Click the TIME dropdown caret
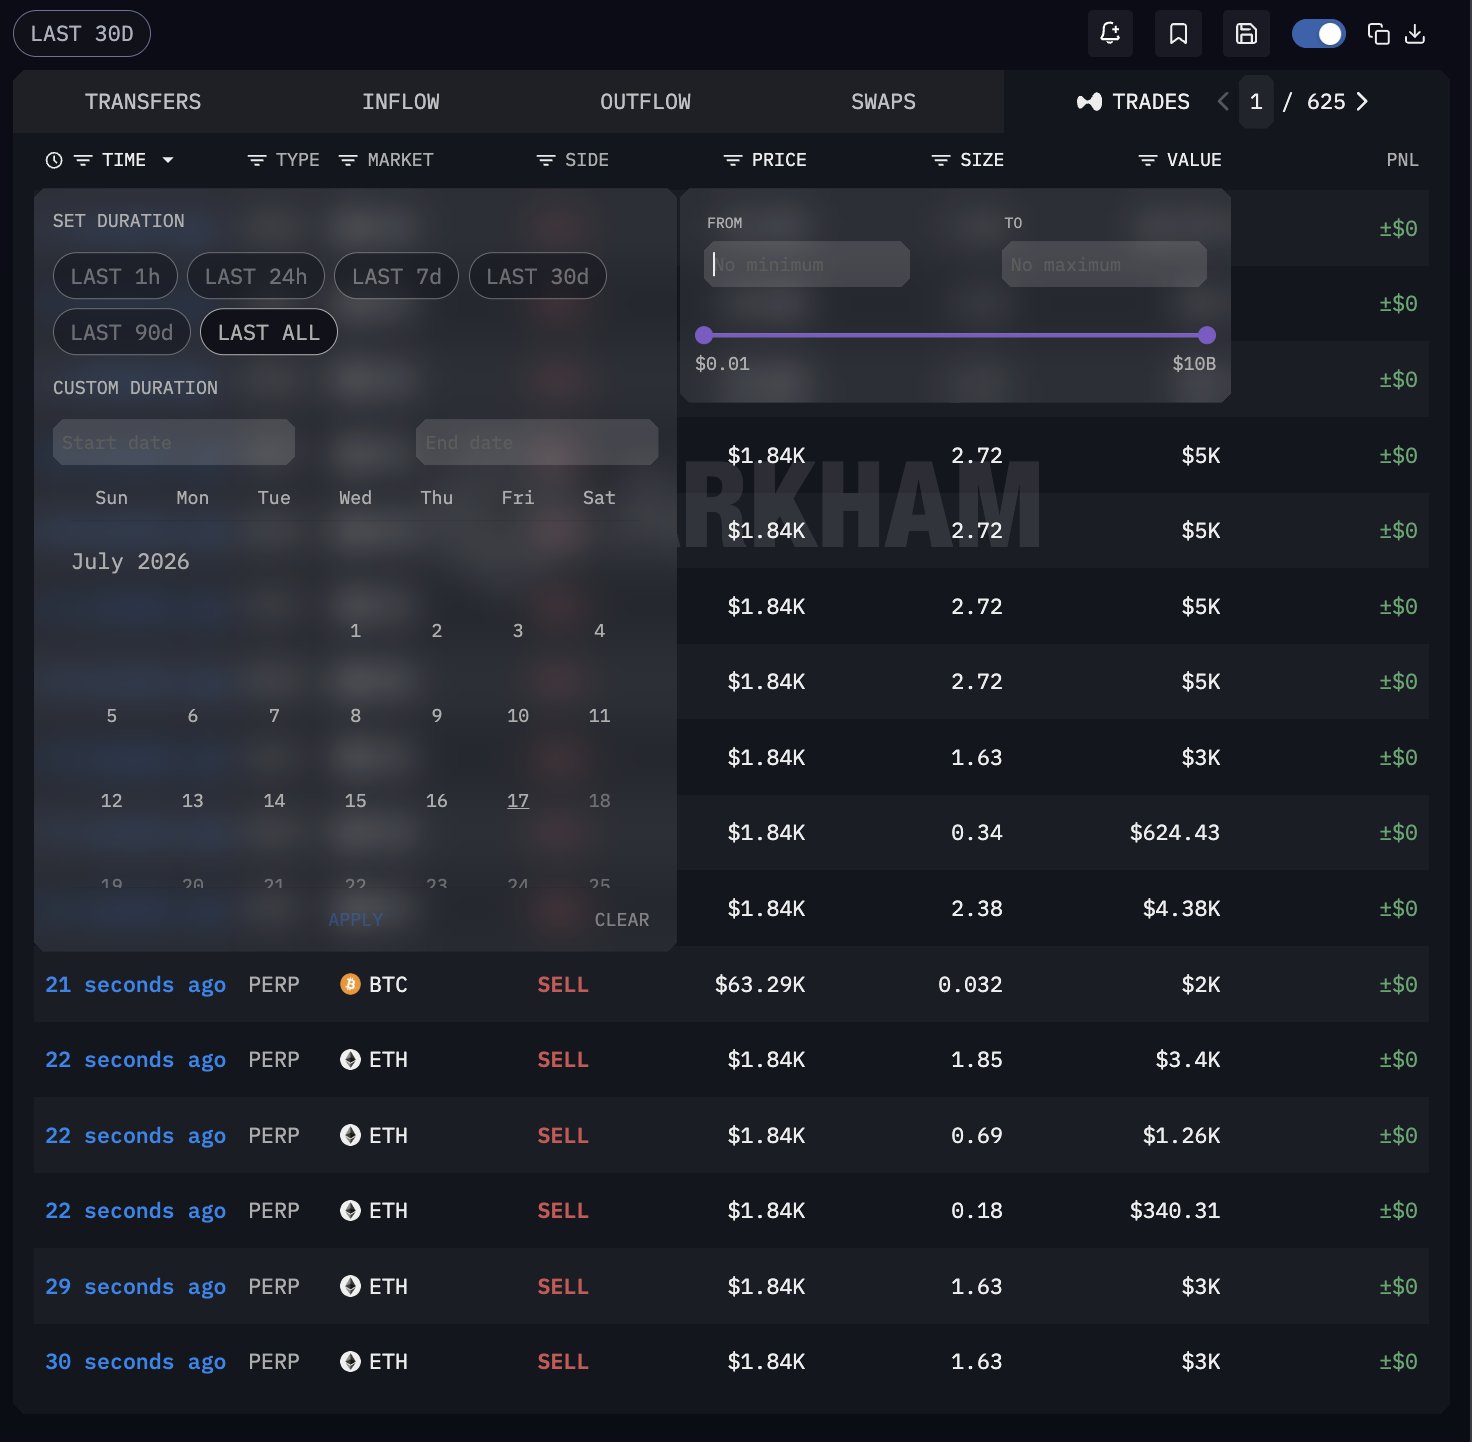Viewport: 1472px width, 1442px height. [x=168, y=160]
